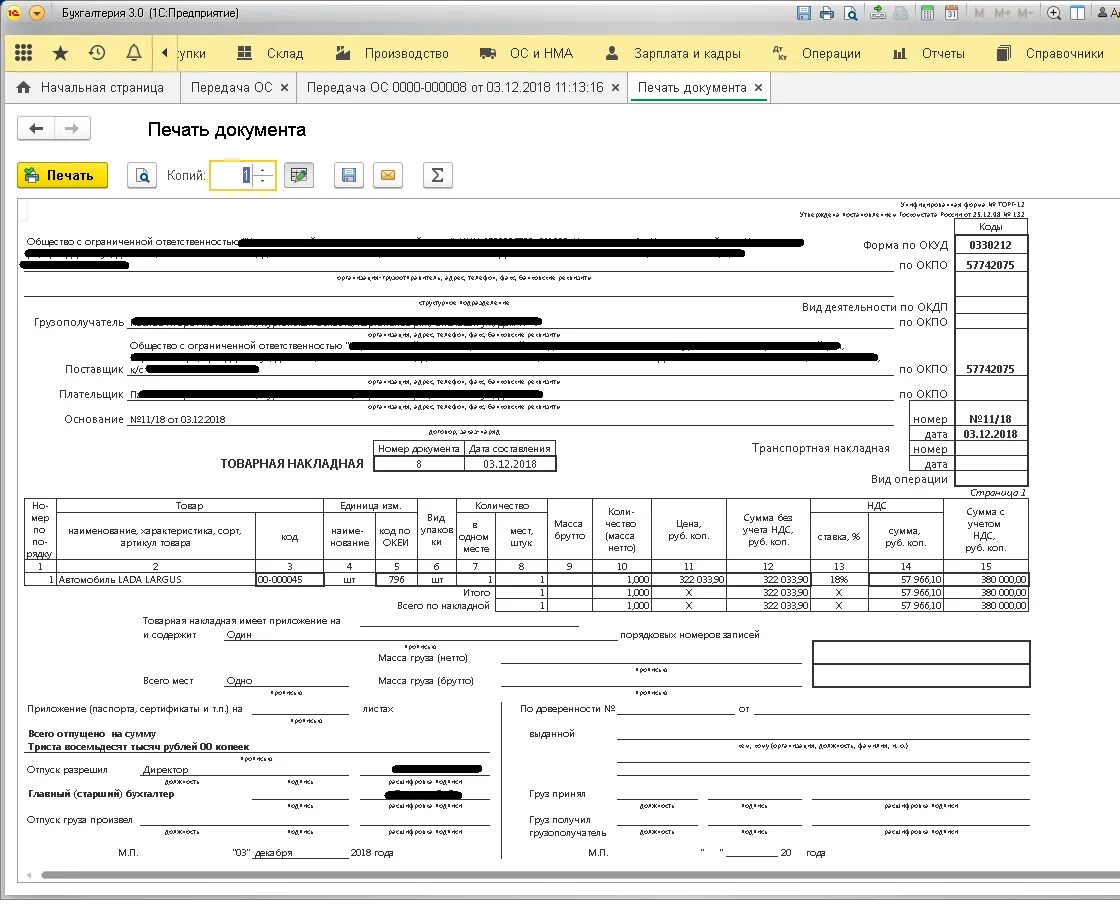Open the Операции section

(816, 53)
